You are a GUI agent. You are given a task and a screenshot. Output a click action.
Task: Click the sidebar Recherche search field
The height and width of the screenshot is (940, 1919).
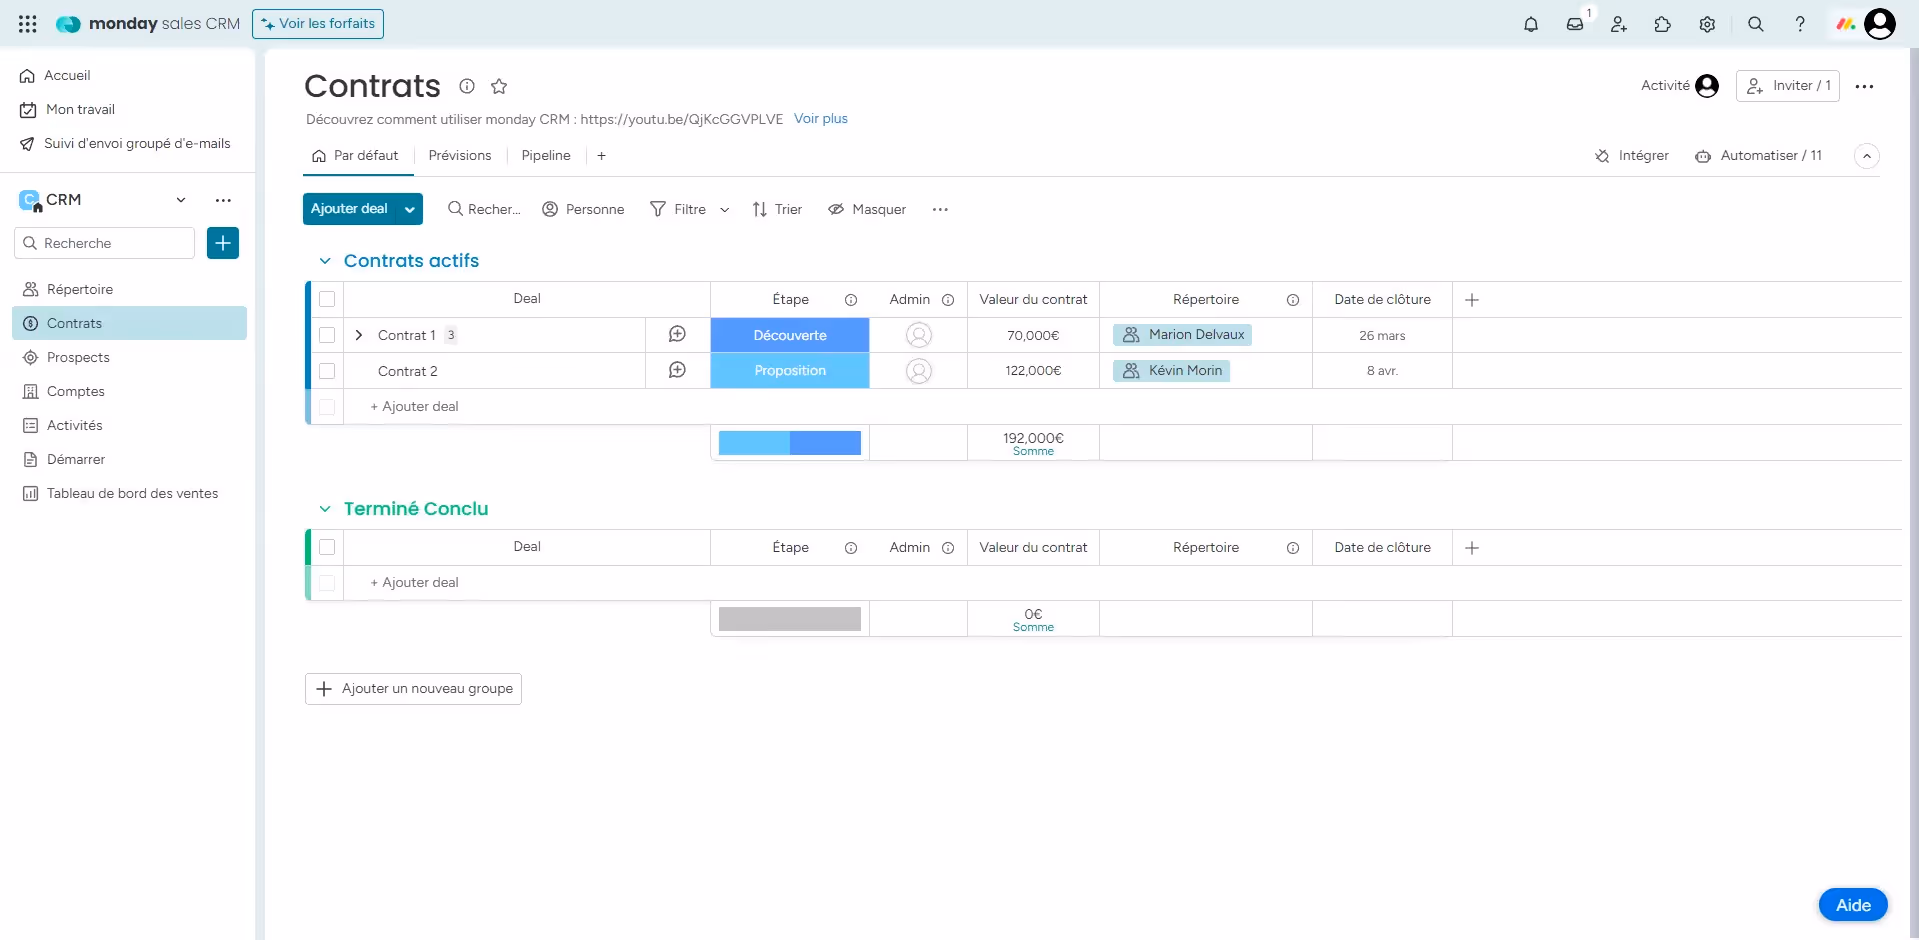[x=104, y=243]
